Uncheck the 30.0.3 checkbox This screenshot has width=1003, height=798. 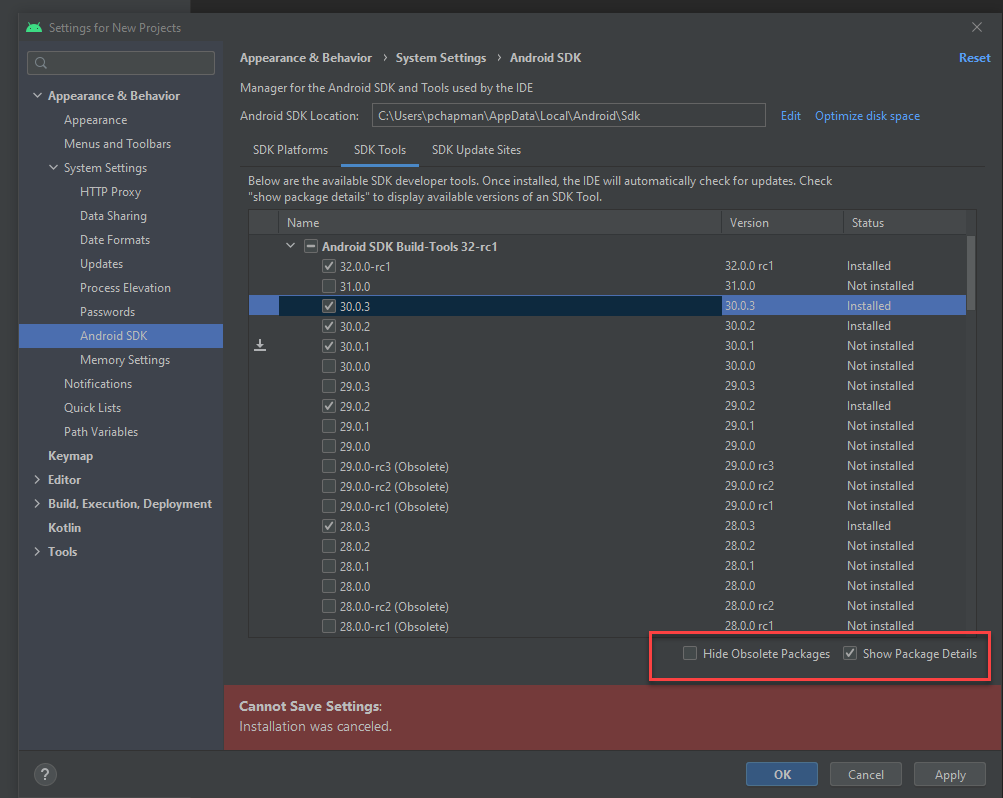point(329,306)
